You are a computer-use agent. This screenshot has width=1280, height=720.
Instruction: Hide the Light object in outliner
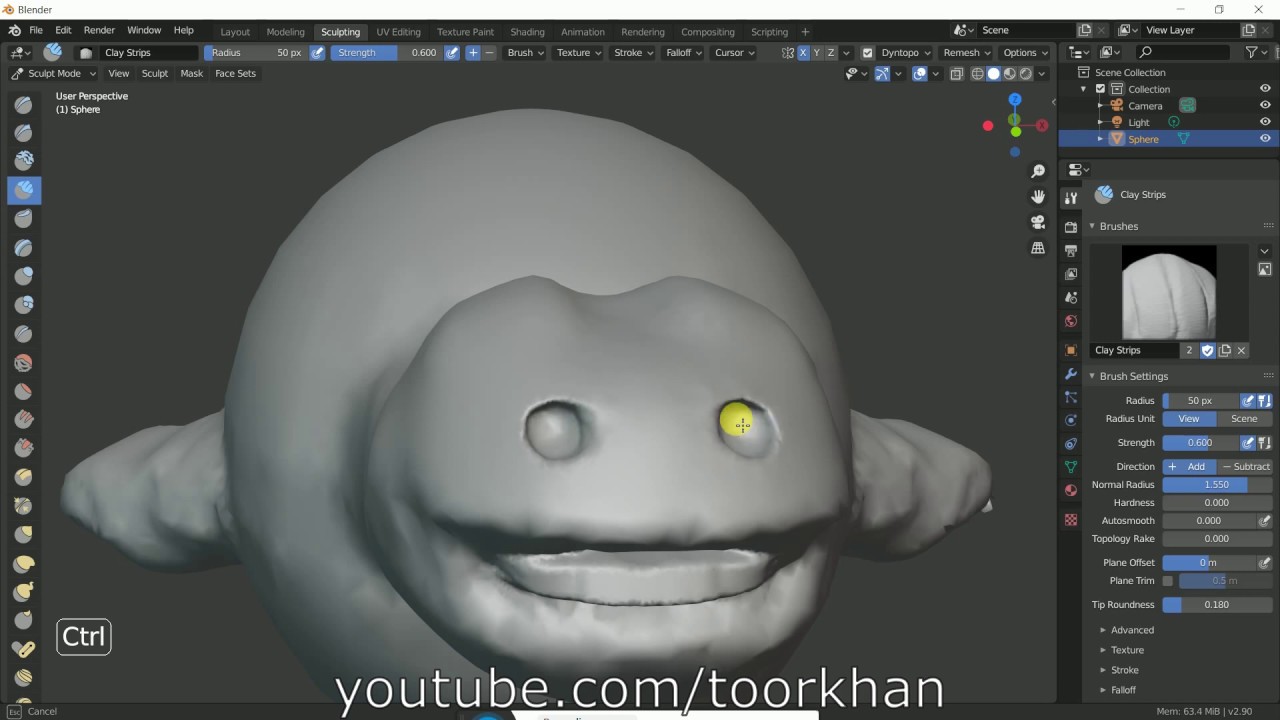[x=1264, y=122]
